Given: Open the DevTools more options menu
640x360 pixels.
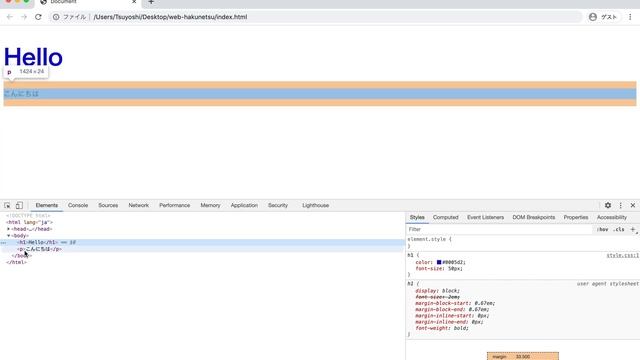Looking at the screenshot, I should [620, 205].
